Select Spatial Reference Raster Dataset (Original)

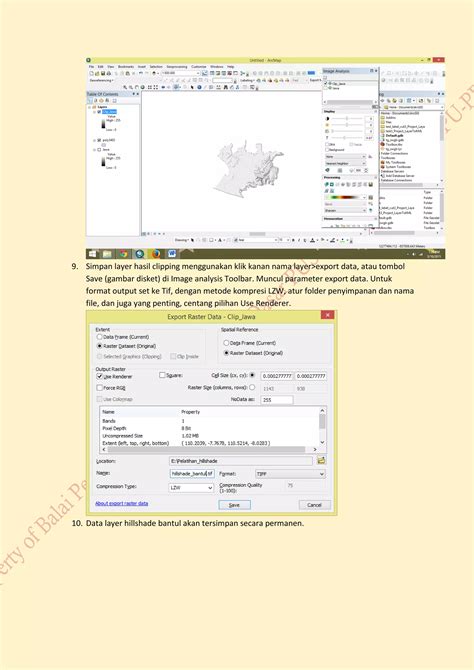pyautogui.click(x=226, y=353)
